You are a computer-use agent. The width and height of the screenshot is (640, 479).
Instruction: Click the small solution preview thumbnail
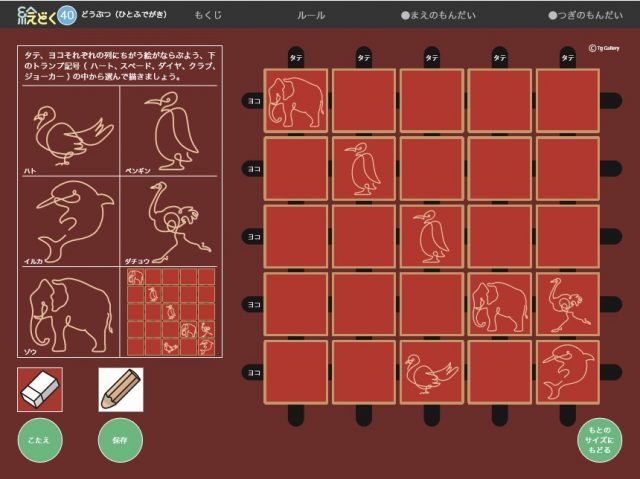click(170, 311)
